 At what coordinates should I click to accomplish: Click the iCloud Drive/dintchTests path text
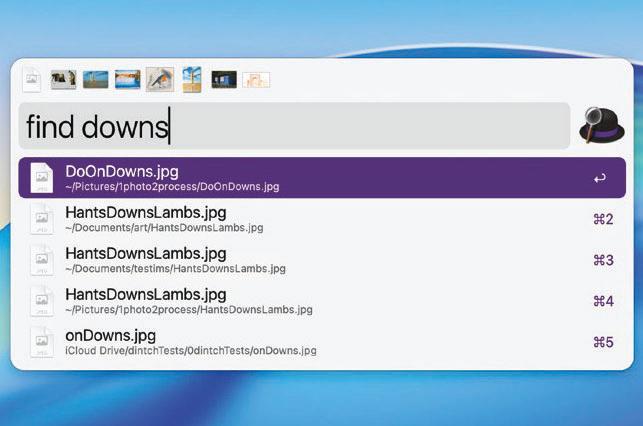pyautogui.click(x=191, y=351)
